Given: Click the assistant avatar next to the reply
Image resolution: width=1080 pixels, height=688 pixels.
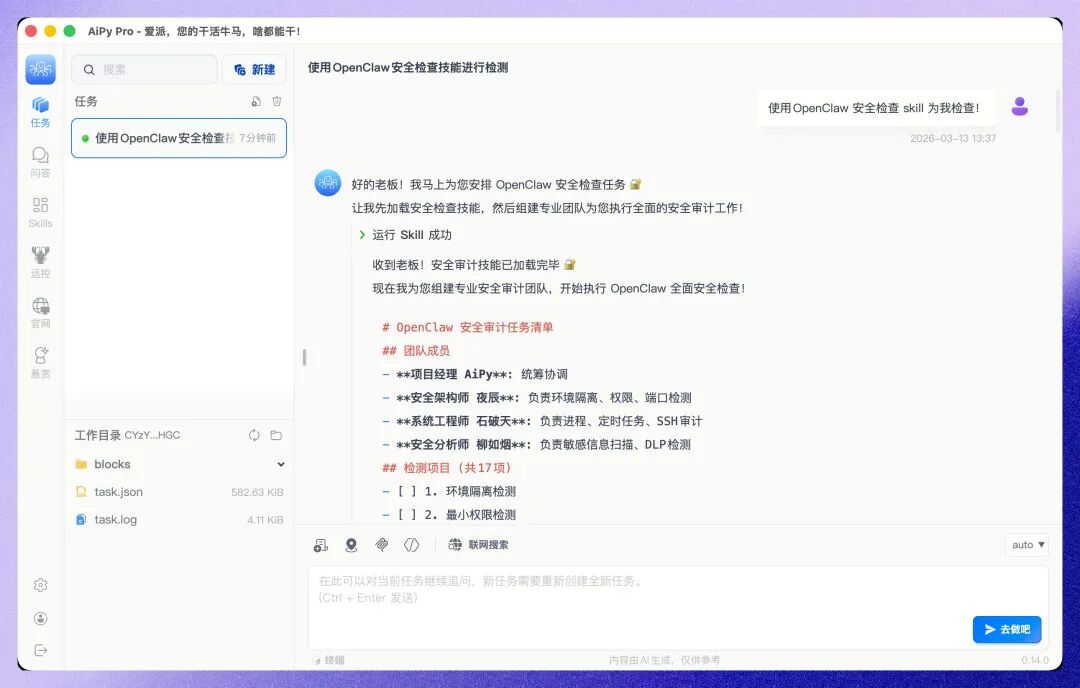Looking at the screenshot, I should (328, 183).
